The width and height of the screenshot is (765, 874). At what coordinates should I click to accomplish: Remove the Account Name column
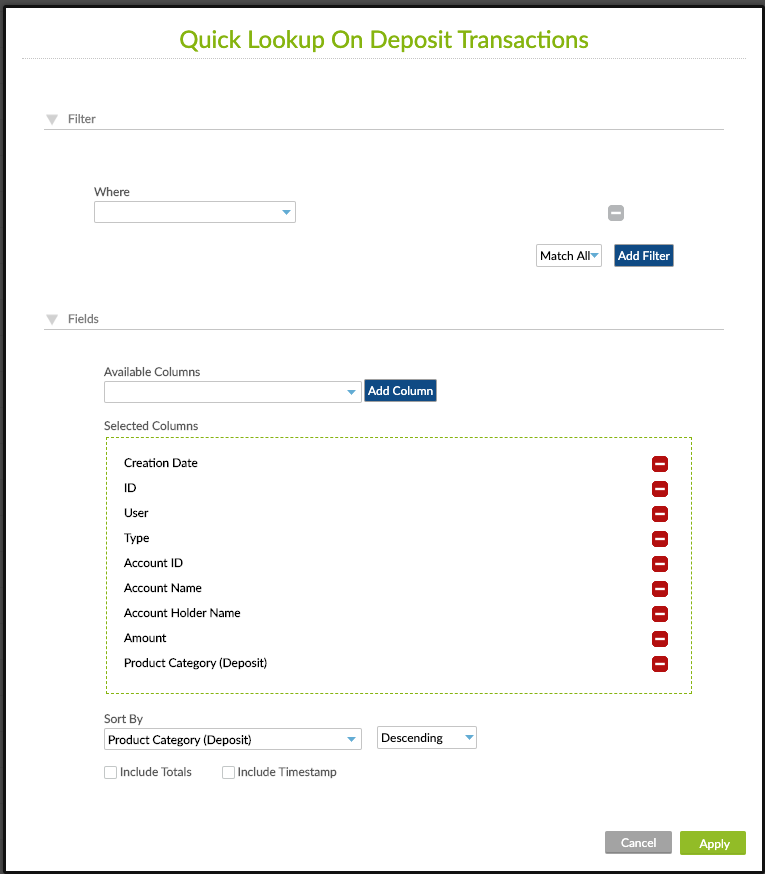(x=659, y=589)
